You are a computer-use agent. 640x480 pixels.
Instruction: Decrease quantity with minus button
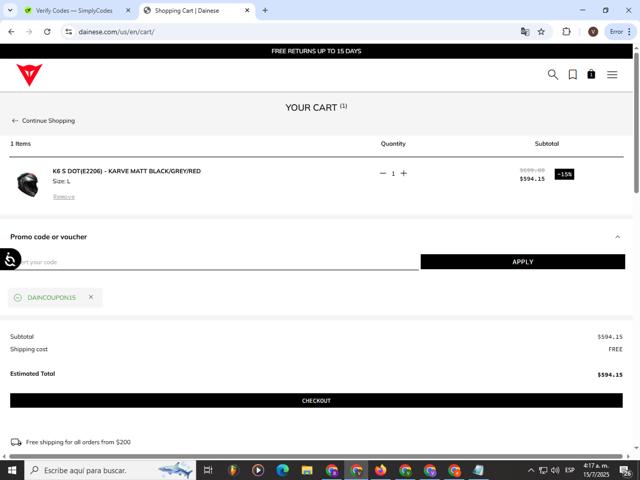click(382, 173)
